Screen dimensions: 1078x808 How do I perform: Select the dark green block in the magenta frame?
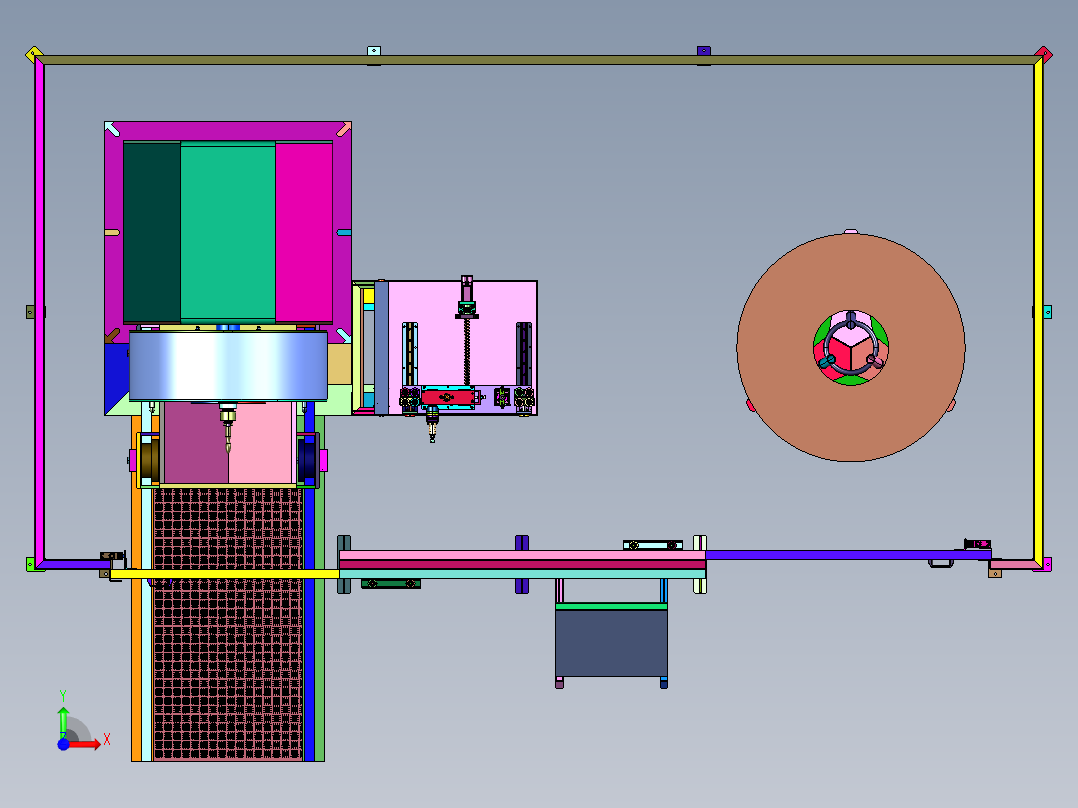(152, 232)
